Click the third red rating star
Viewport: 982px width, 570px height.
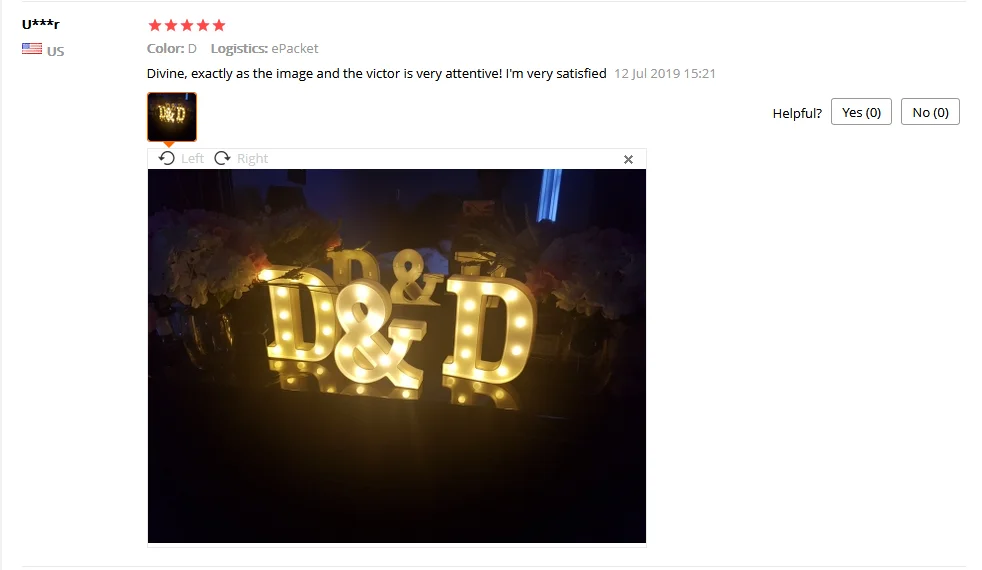coord(187,25)
